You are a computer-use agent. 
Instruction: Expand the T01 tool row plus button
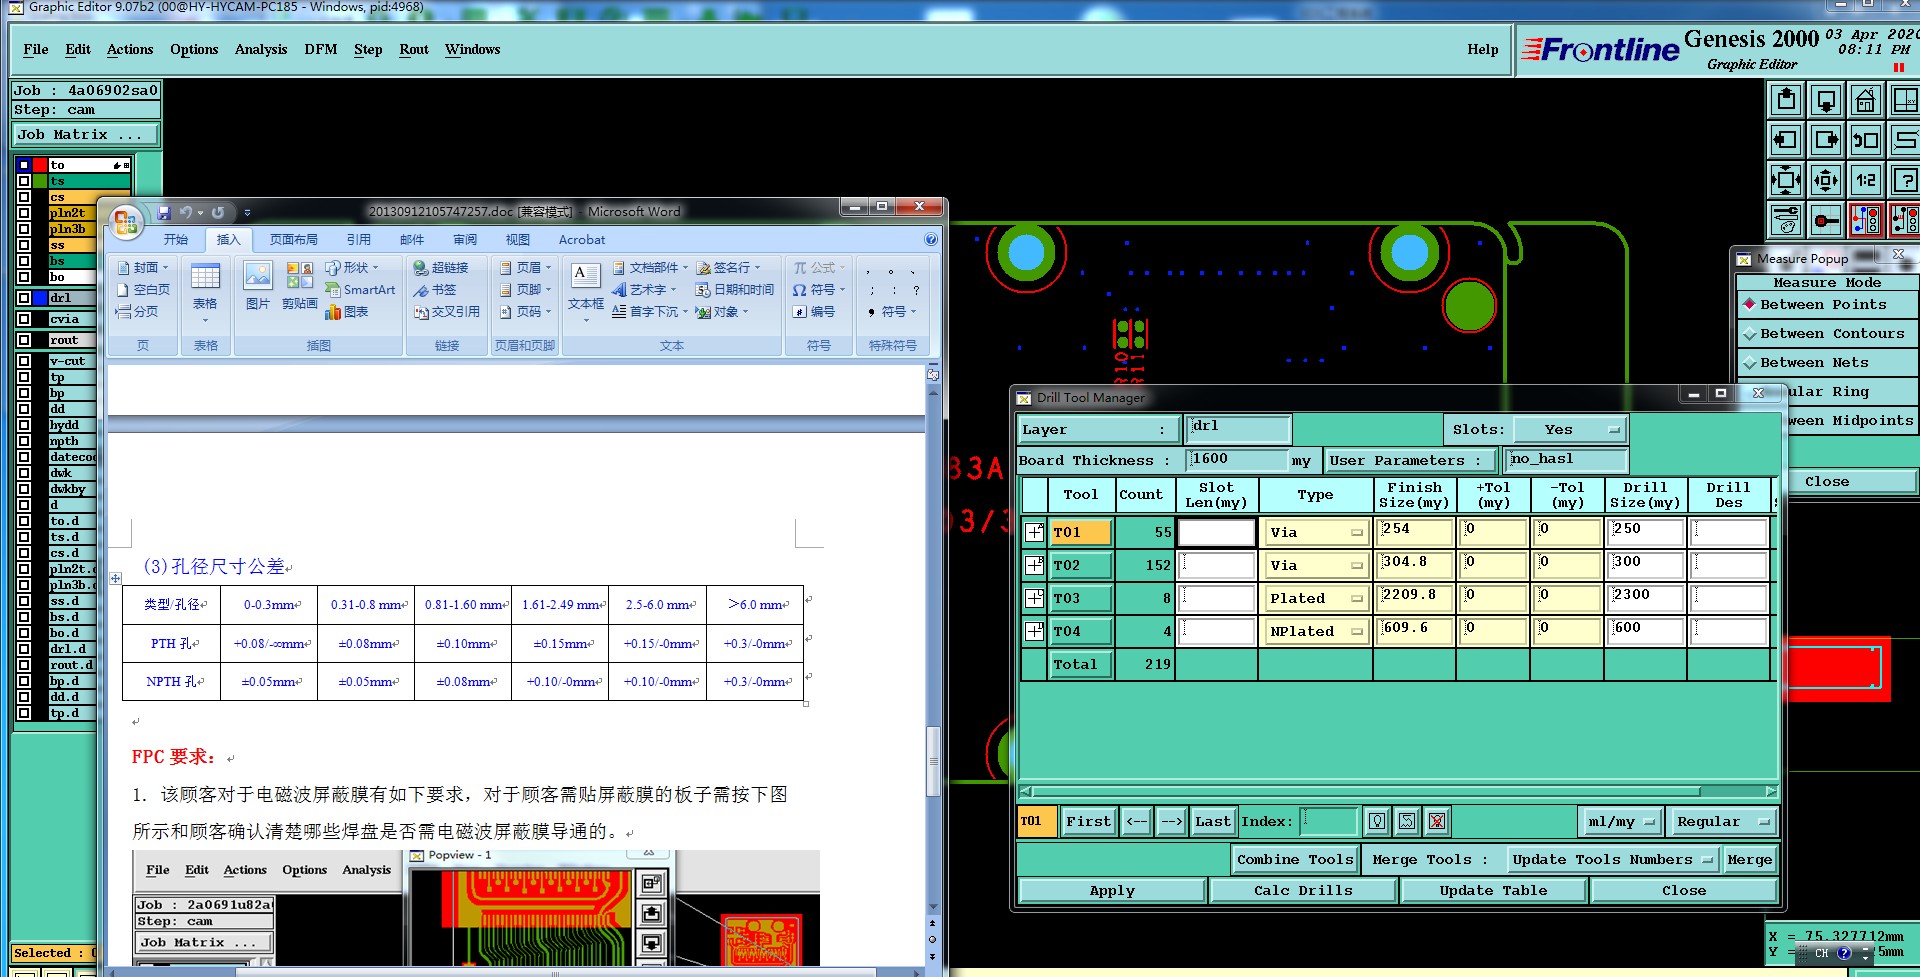pyautogui.click(x=1034, y=532)
